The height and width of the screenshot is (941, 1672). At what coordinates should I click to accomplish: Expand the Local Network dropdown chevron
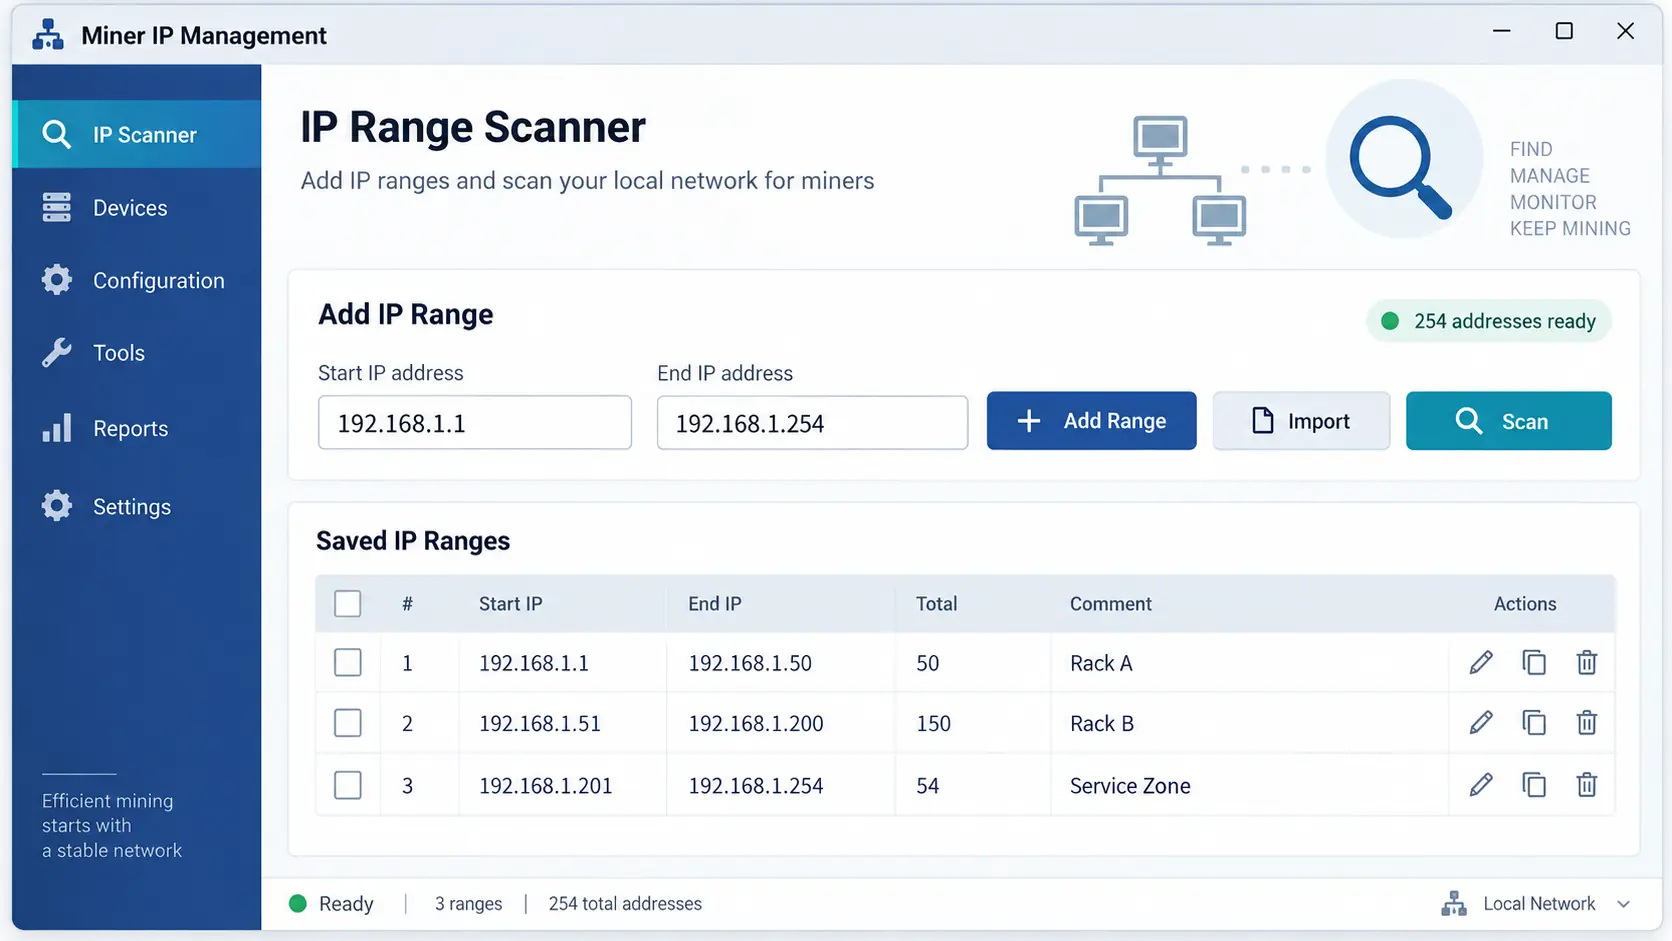[x=1623, y=904]
